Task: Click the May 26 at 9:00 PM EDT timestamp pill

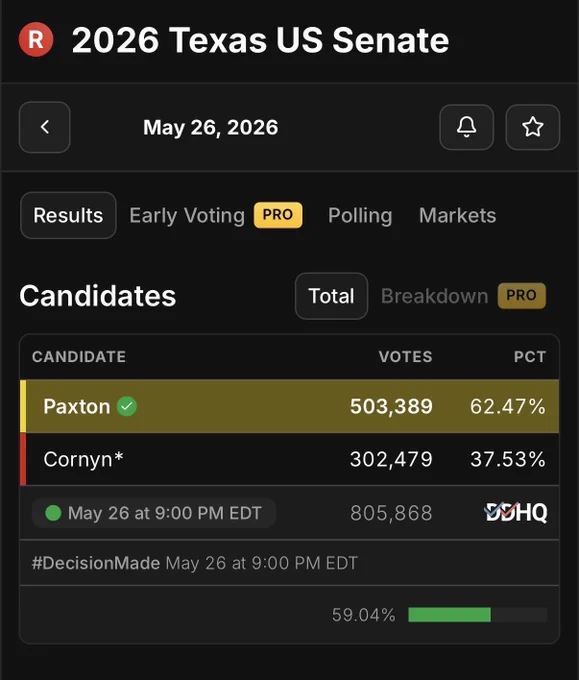Action: [154, 513]
